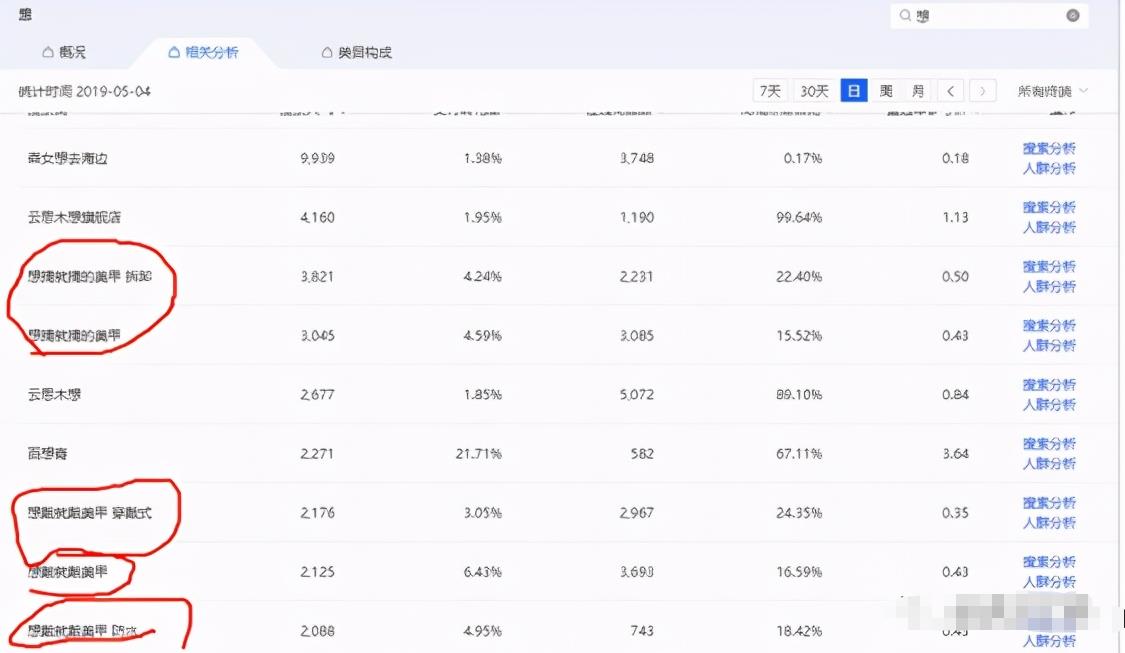The width and height of the screenshot is (1125, 653).
Task: Open 搜索分析 for the 2,677 row
Action: [x=1049, y=385]
